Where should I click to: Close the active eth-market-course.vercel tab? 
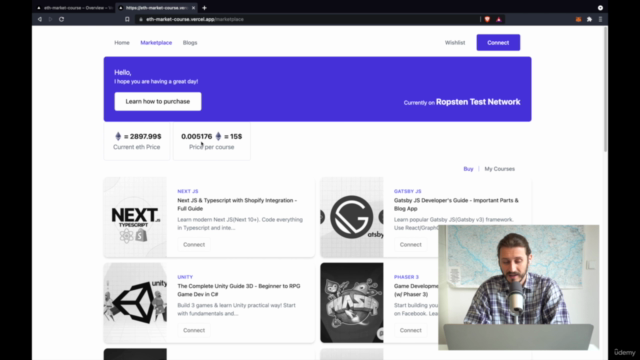(193, 8)
